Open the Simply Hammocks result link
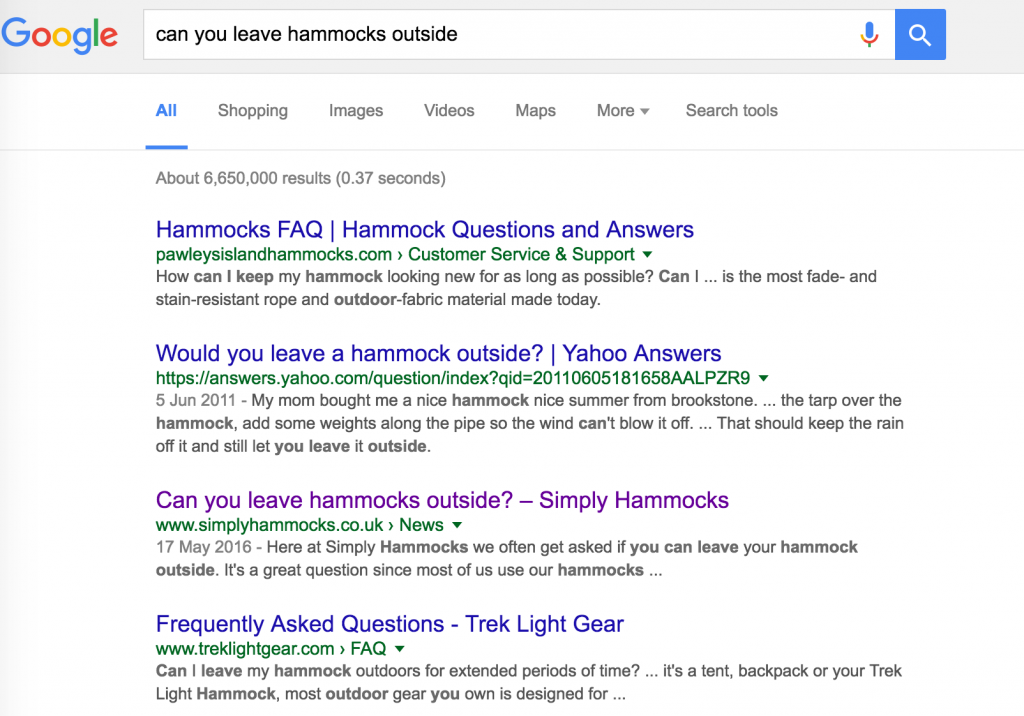This screenshot has width=1024, height=716. 442,500
